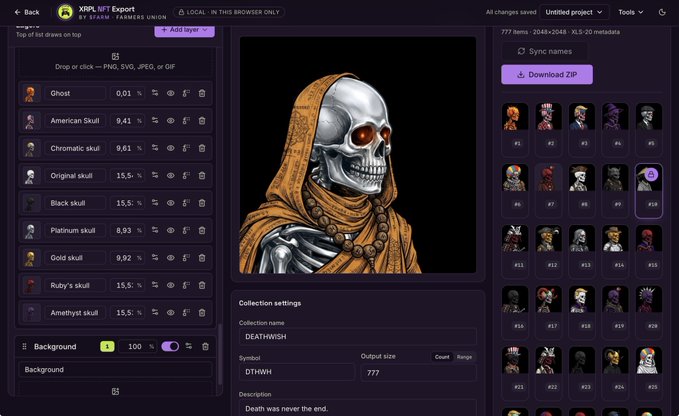The image size is (679, 416).
Task: Delete the Gold skull trait
Action: tap(202, 258)
